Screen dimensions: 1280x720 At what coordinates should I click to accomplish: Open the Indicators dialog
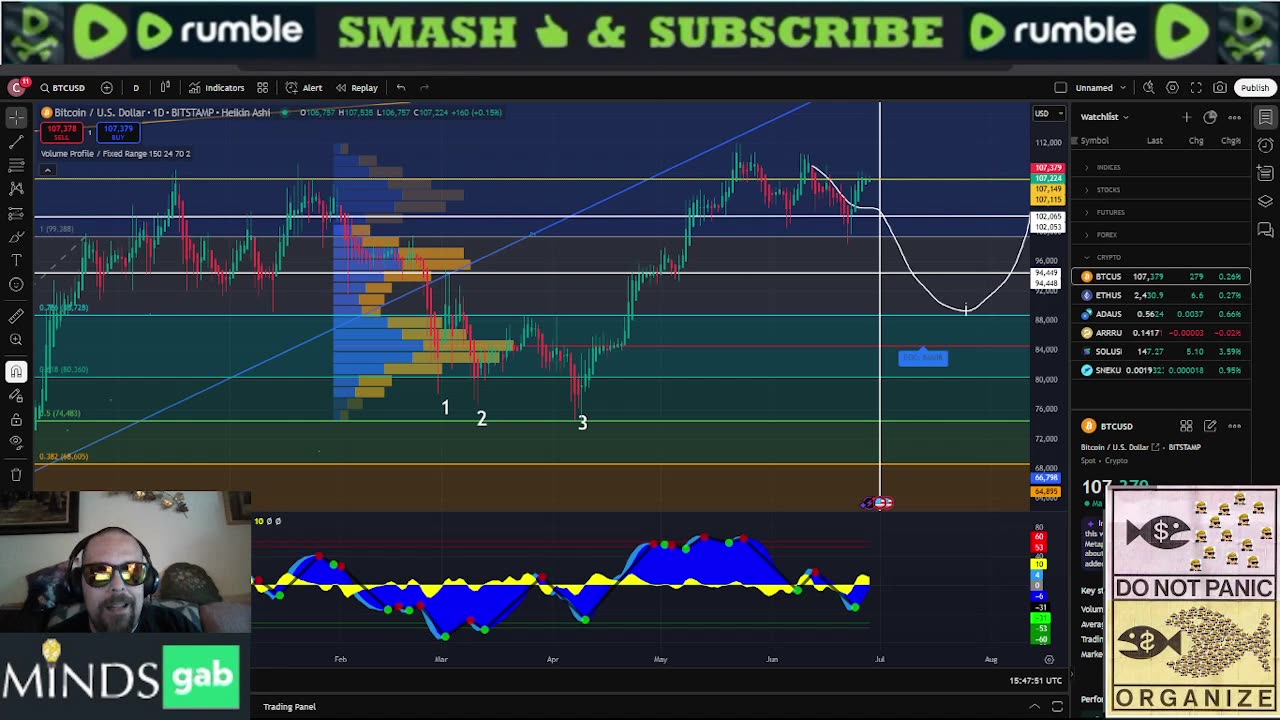tap(217, 88)
